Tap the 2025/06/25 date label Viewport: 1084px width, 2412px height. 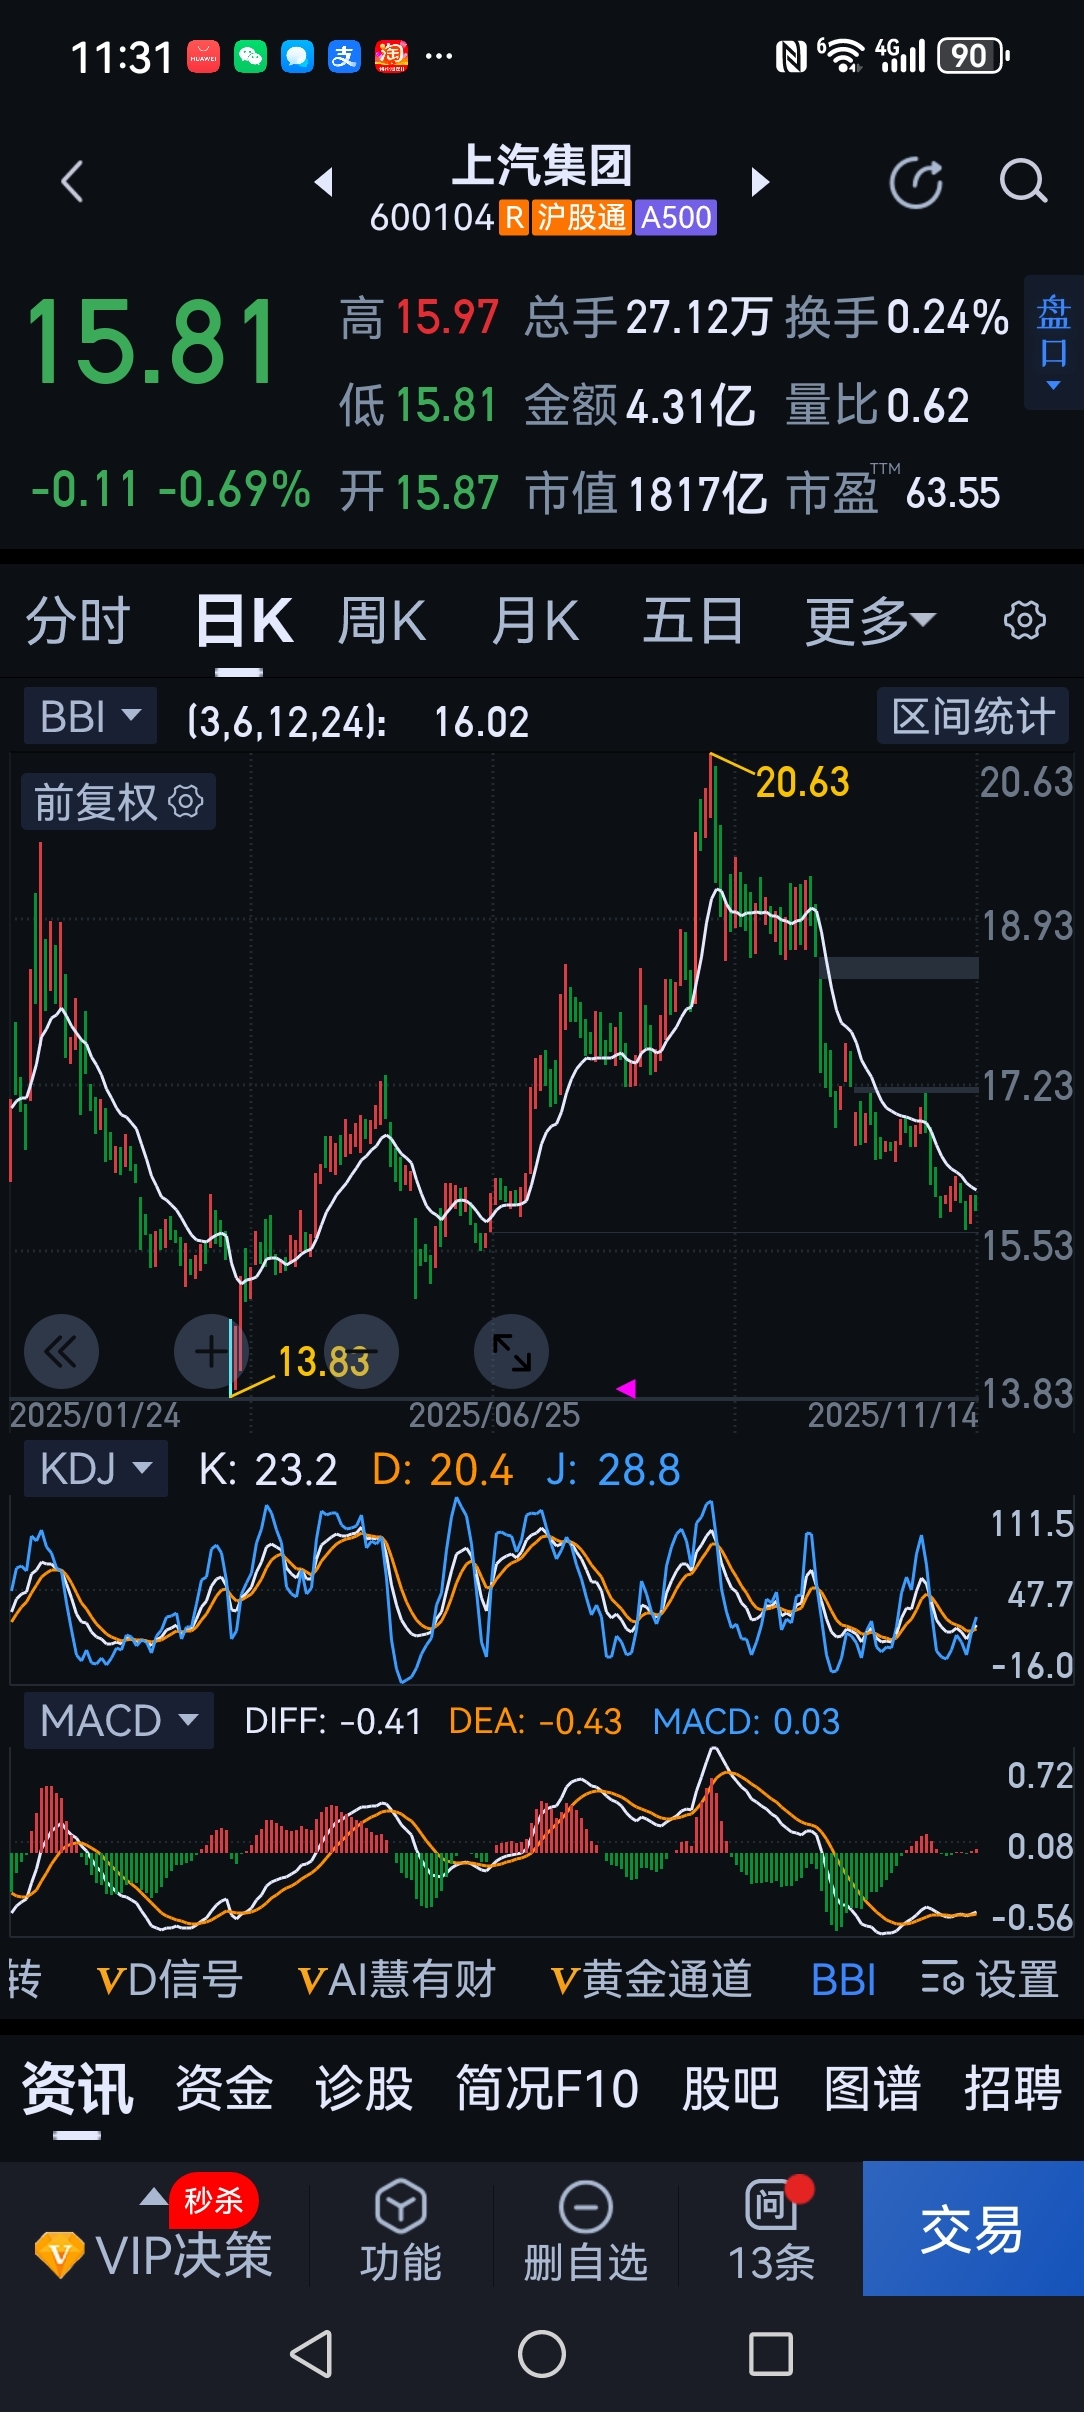[494, 1415]
